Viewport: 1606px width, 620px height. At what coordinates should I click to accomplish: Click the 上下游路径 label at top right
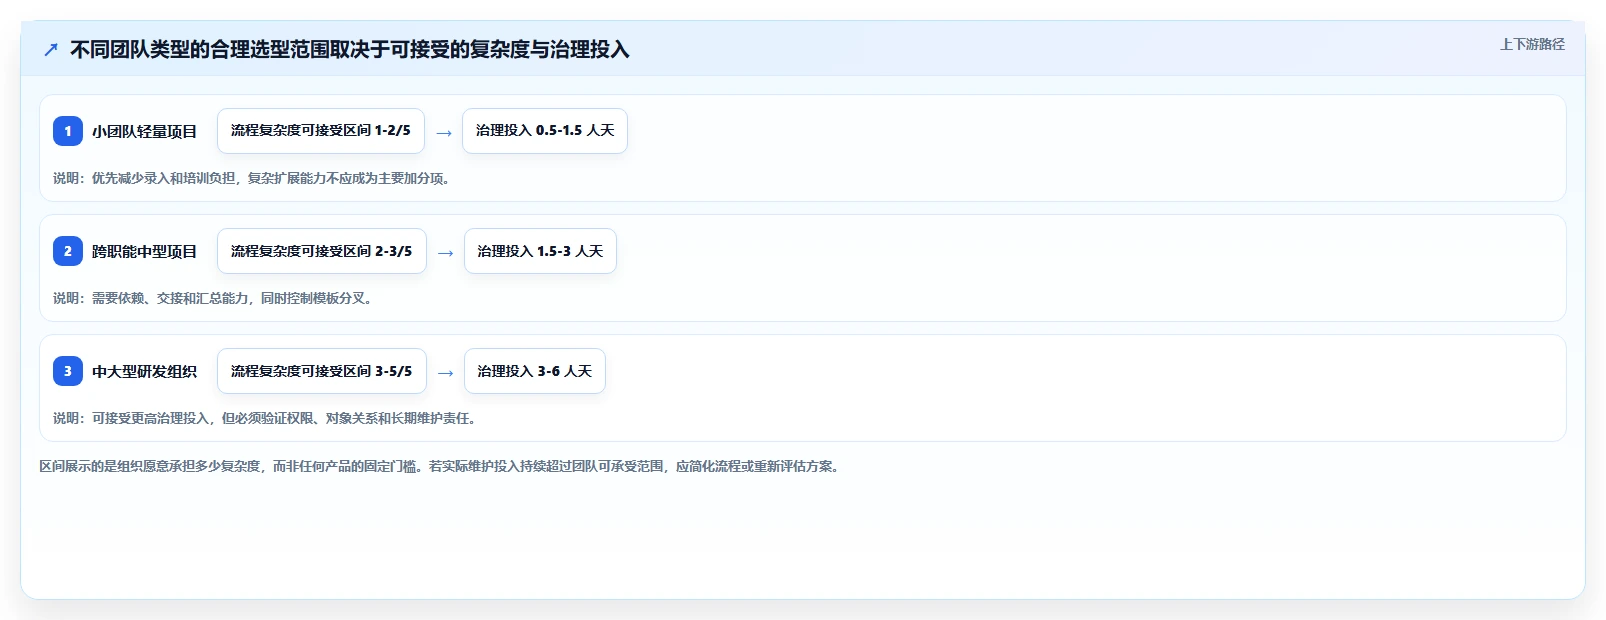click(x=1532, y=44)
